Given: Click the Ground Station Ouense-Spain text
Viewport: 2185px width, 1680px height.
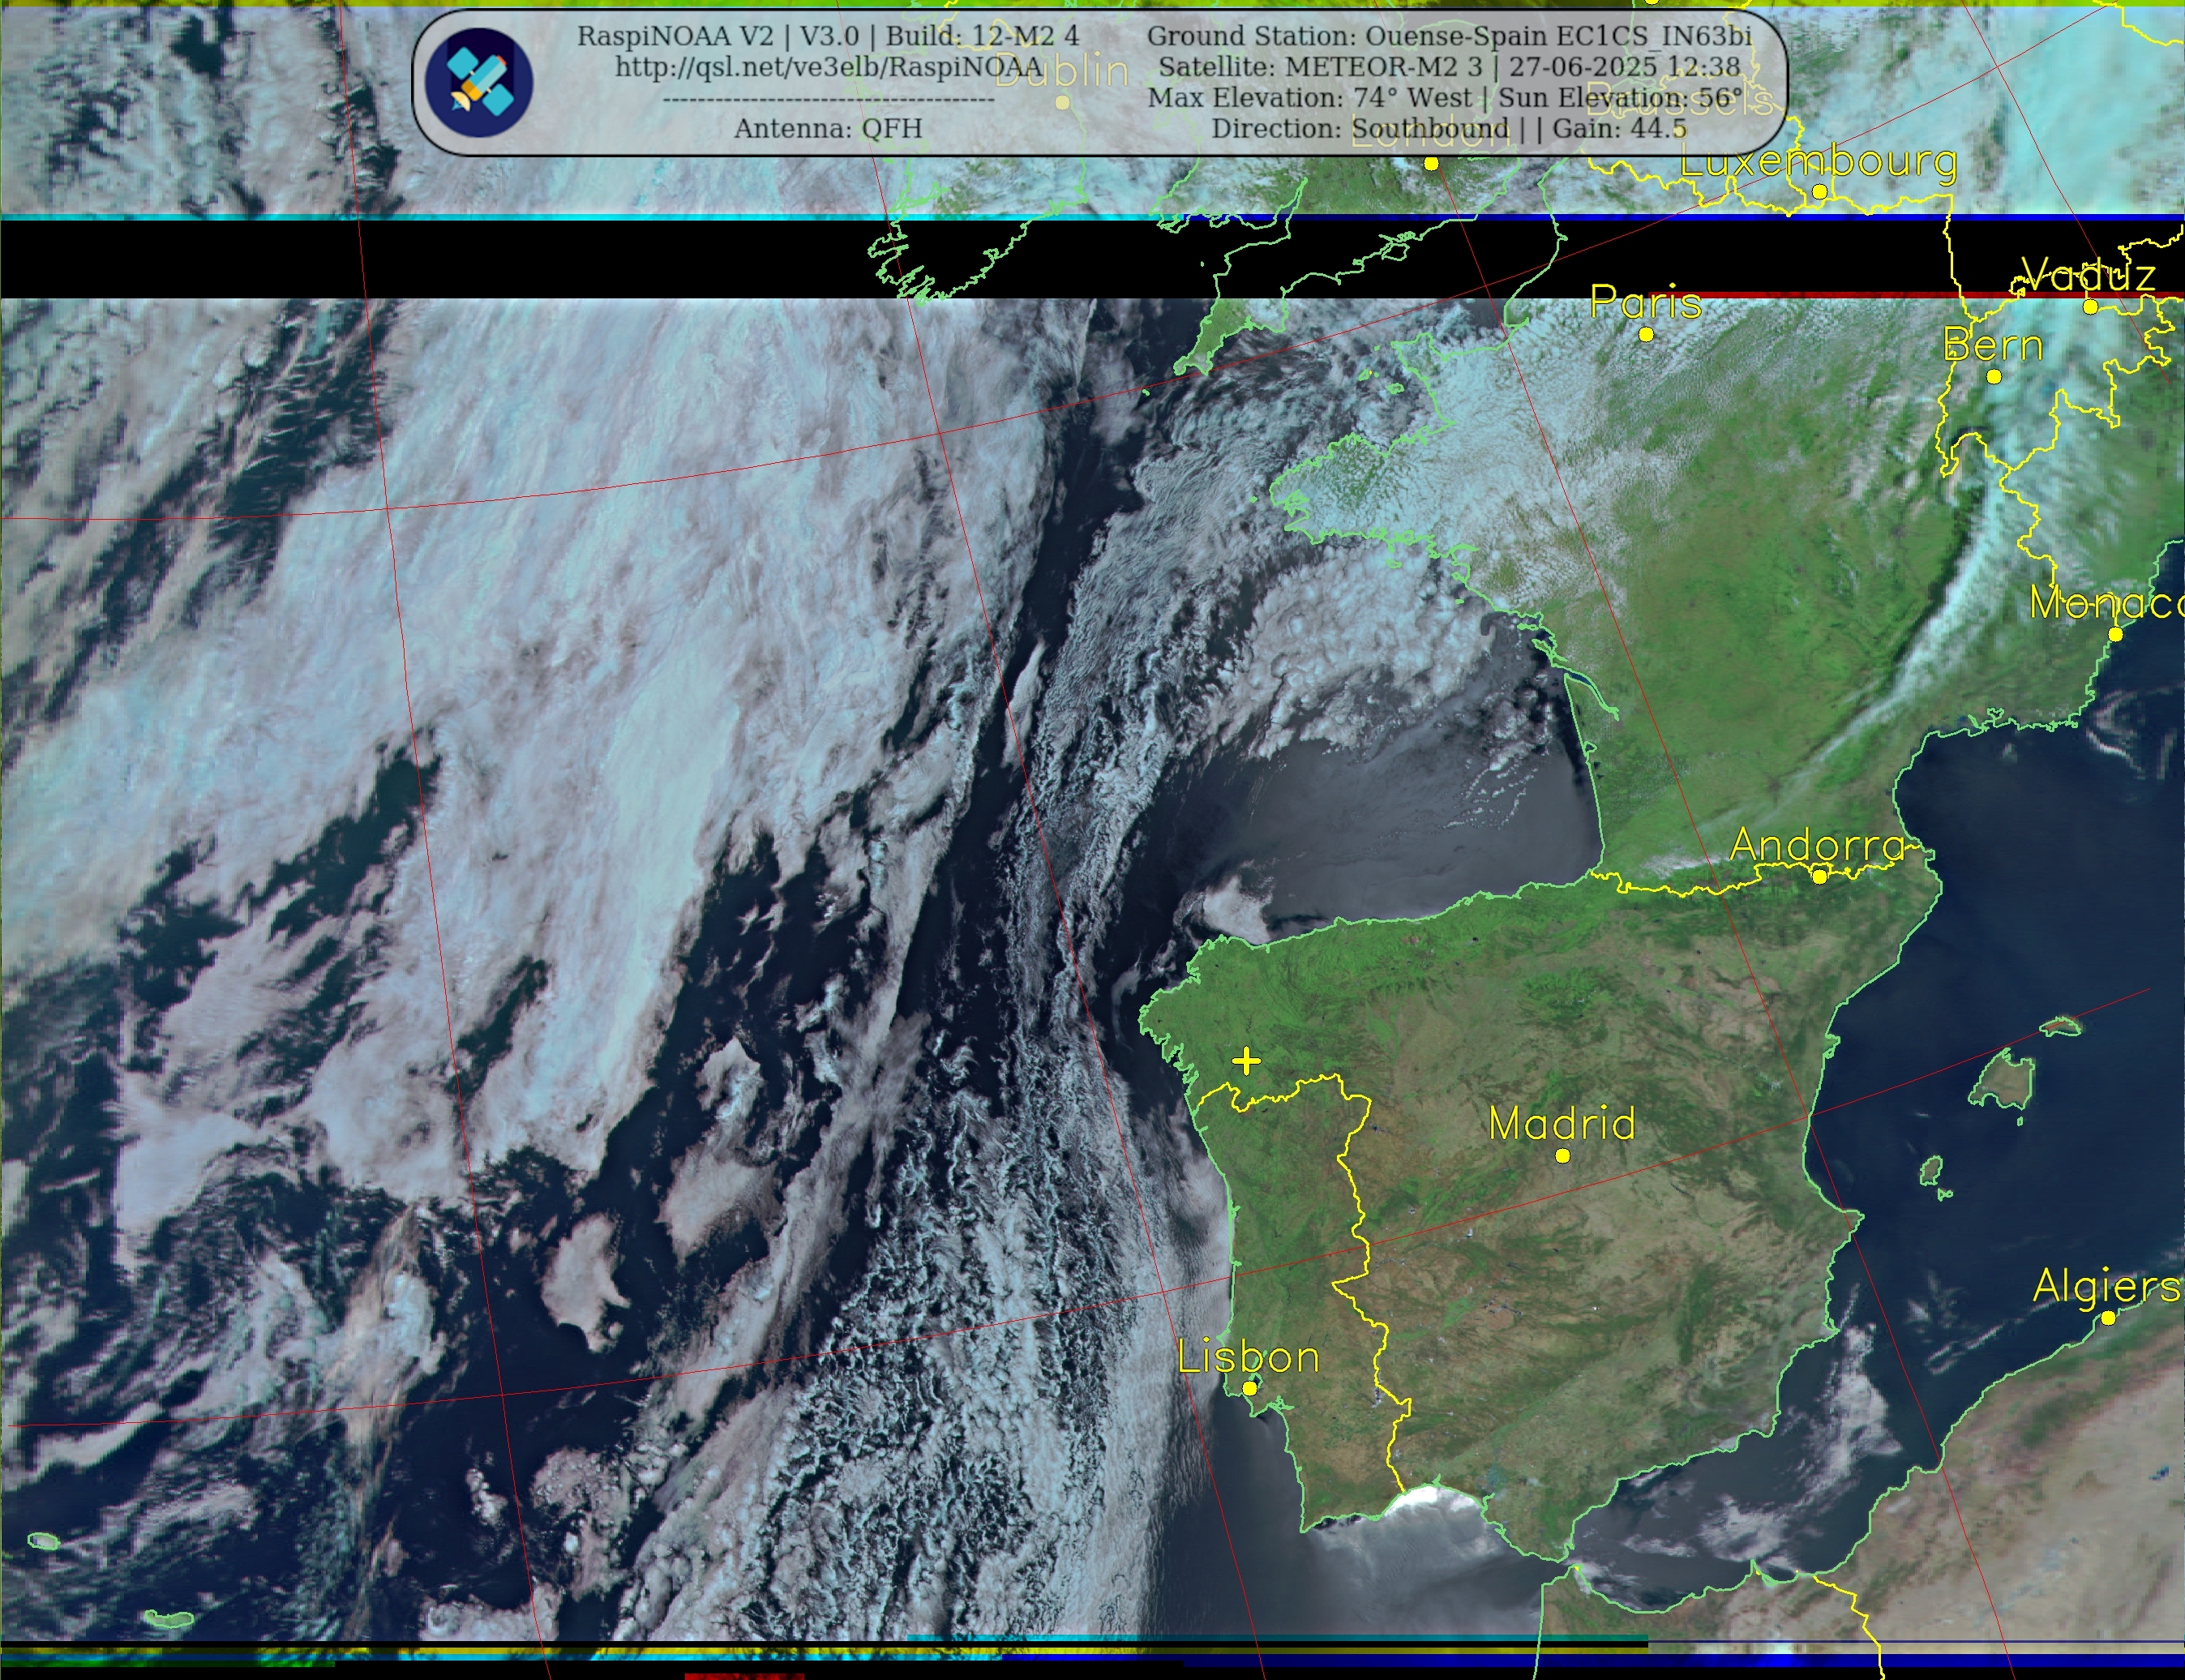Looking at the screenshot, I should 1449,36.
